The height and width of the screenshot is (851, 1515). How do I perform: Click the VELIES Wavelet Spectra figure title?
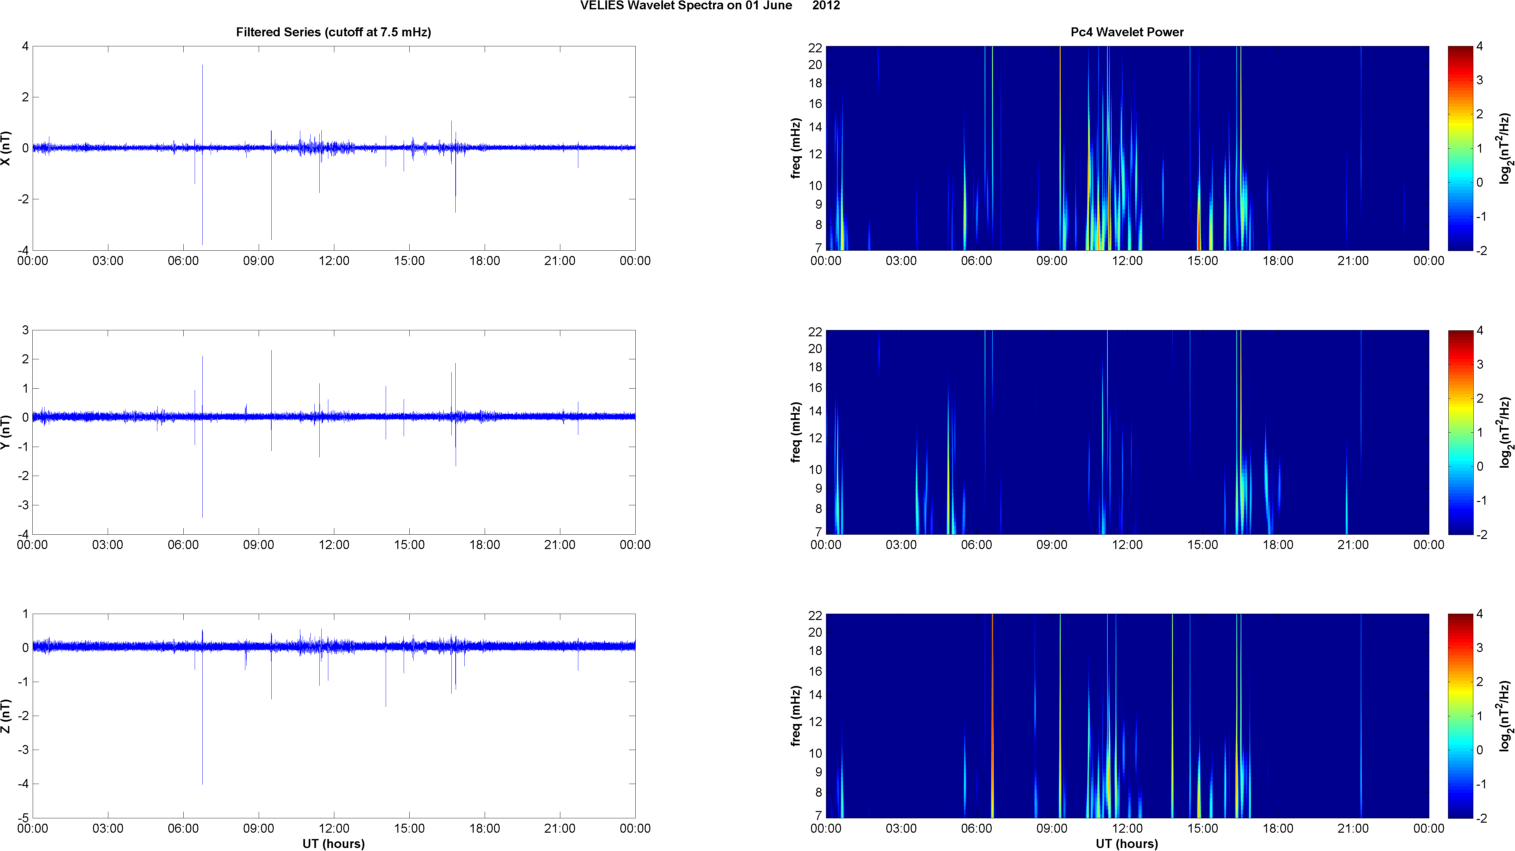[710, 6]
